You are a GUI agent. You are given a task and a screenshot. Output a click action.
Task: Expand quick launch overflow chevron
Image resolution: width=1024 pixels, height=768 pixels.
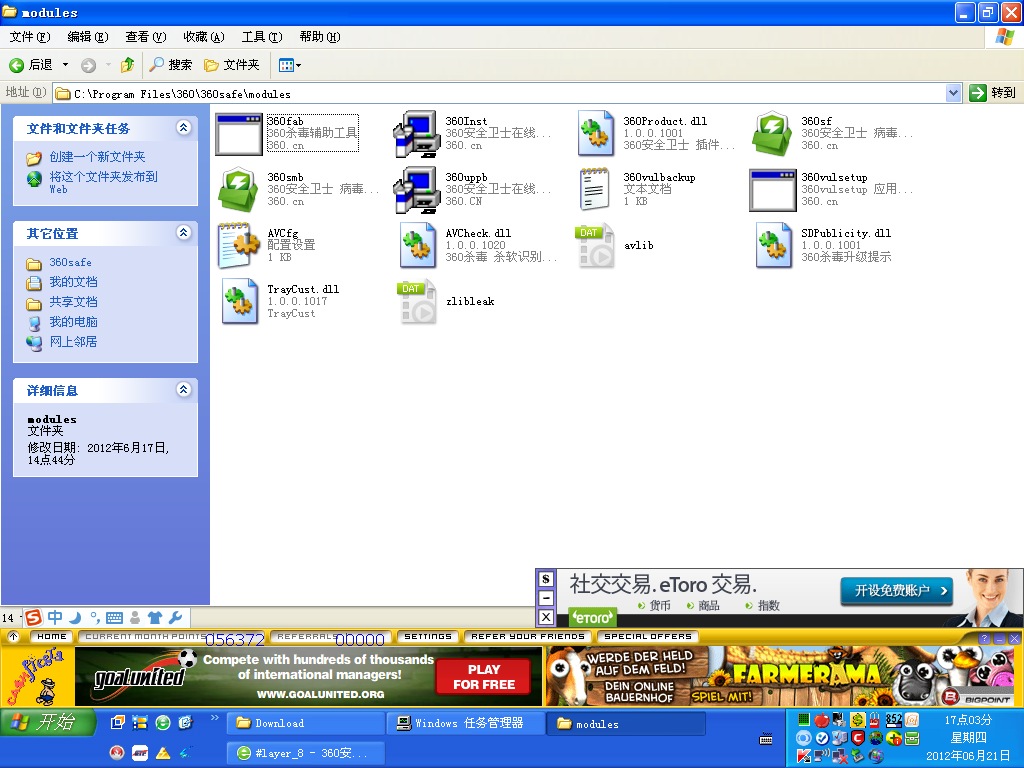point(214,718)
